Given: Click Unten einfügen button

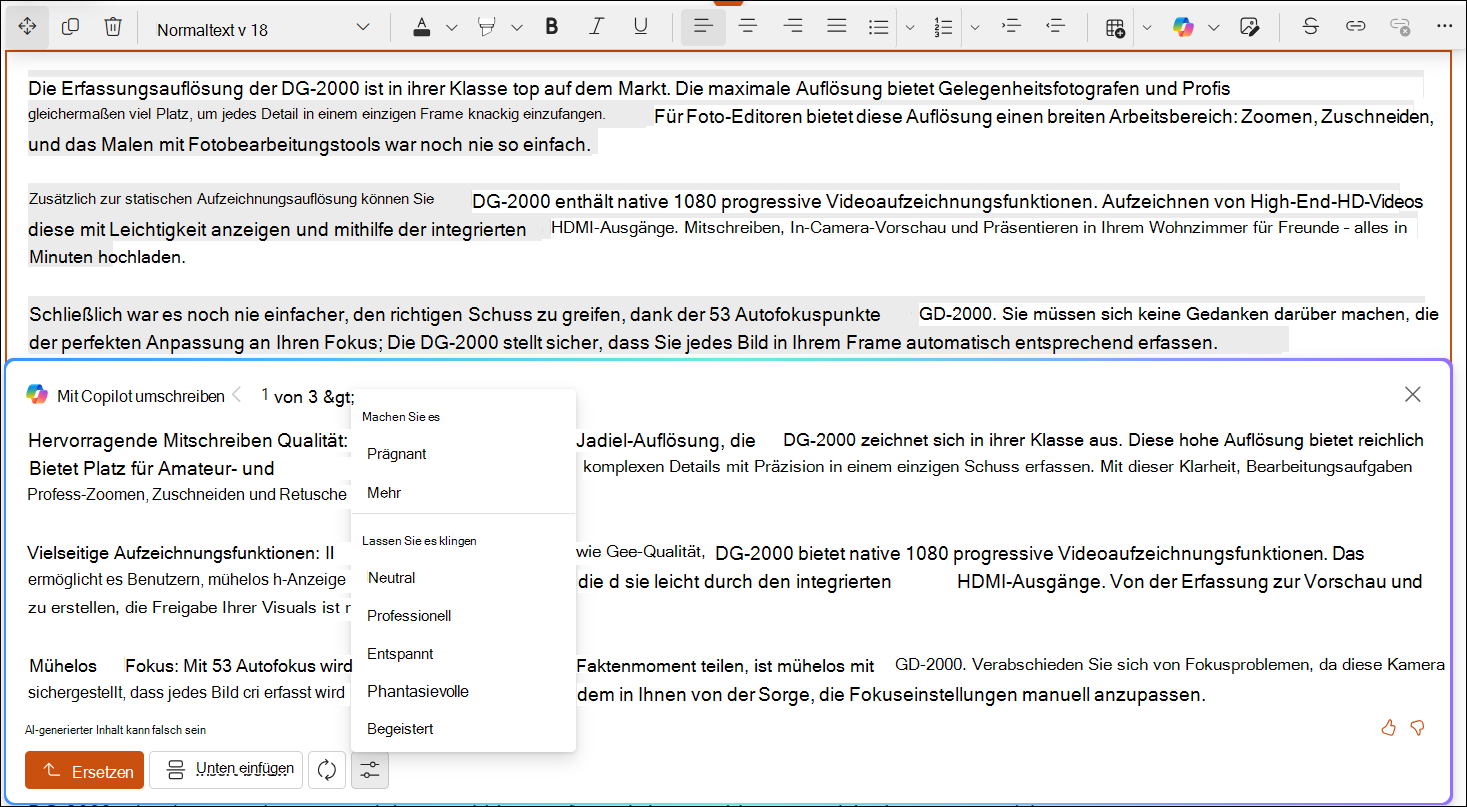Looking at the screenshot, I should [x=226, y=769].
